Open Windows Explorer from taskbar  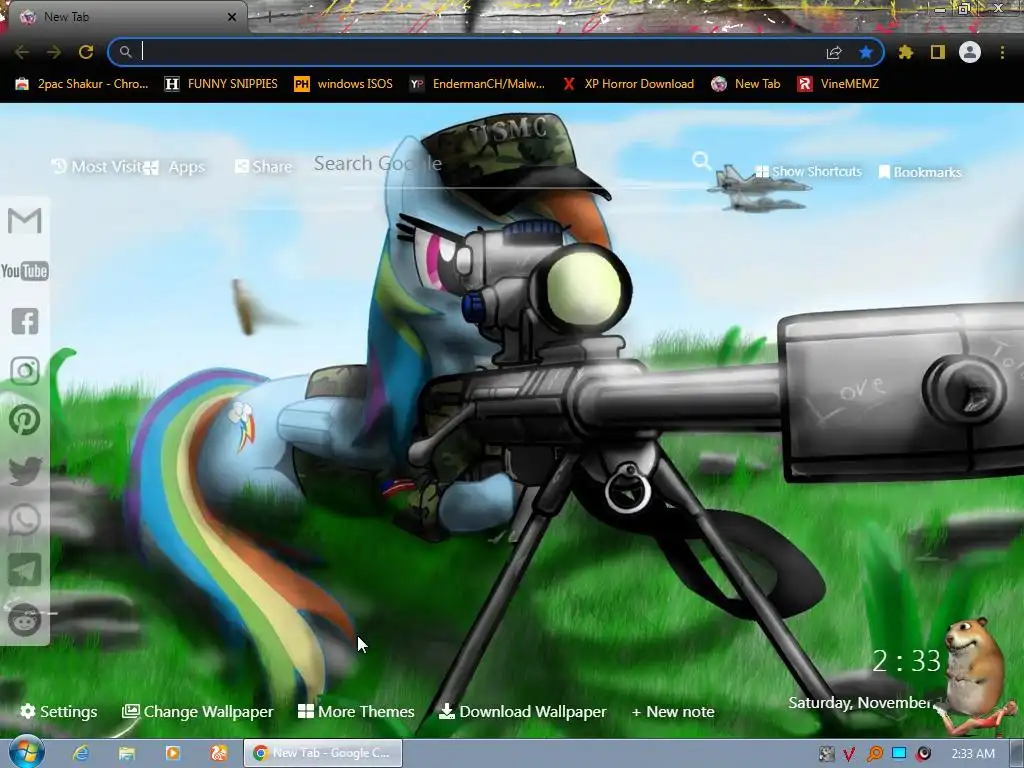click(127, 754)
